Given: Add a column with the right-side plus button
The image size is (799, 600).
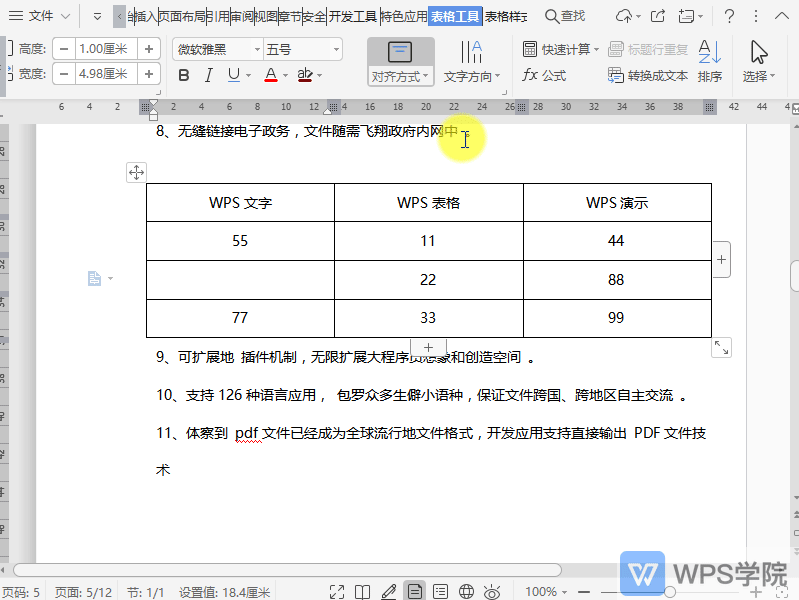Looking at the screenshot, I should pyautogui.click(x=721, y=259).
